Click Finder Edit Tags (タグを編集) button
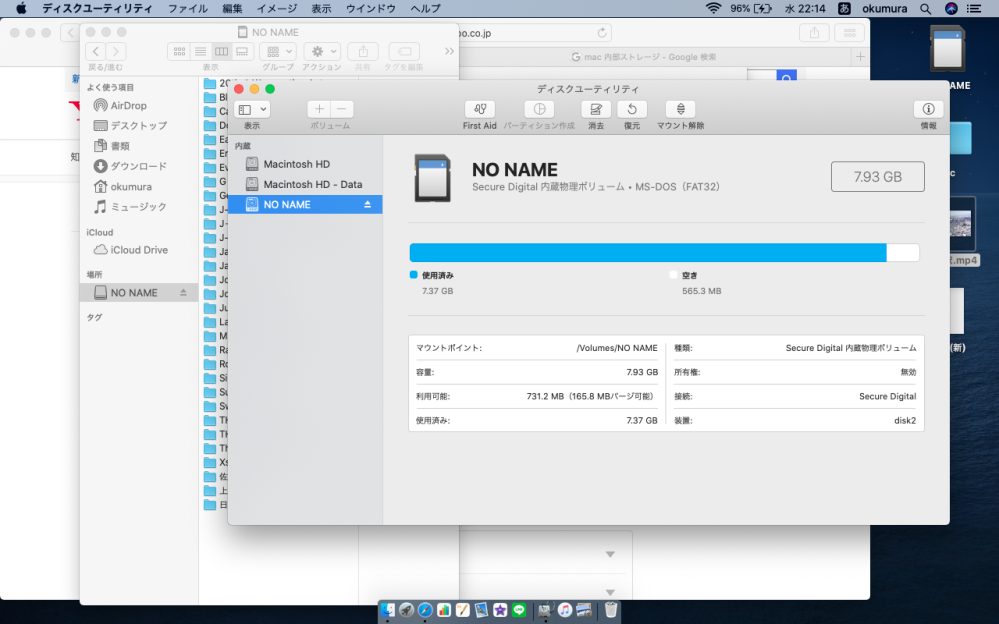Viewport: 999px width, 624px height. click(404, 52)
